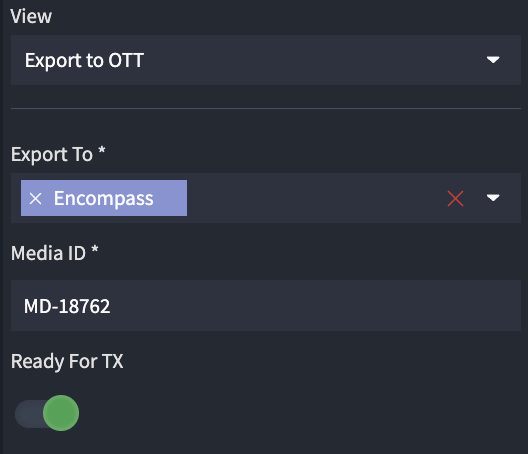Click the grey track of Ready For TX switch

pos(28,414)
